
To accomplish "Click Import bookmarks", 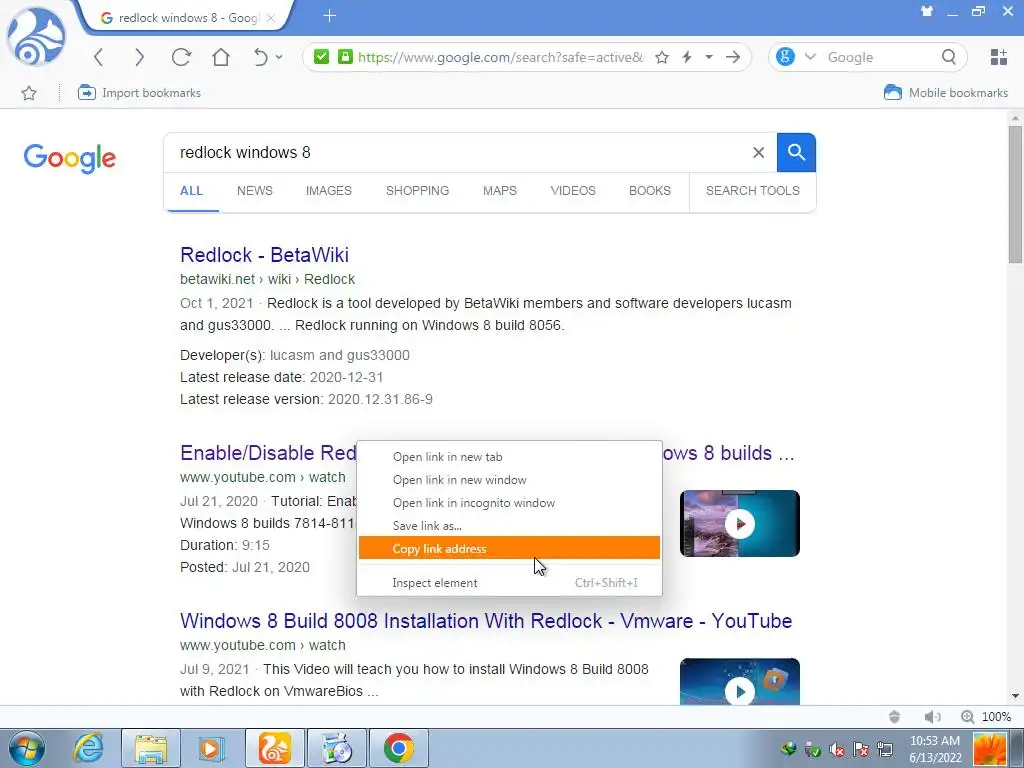I will point(139,93).
